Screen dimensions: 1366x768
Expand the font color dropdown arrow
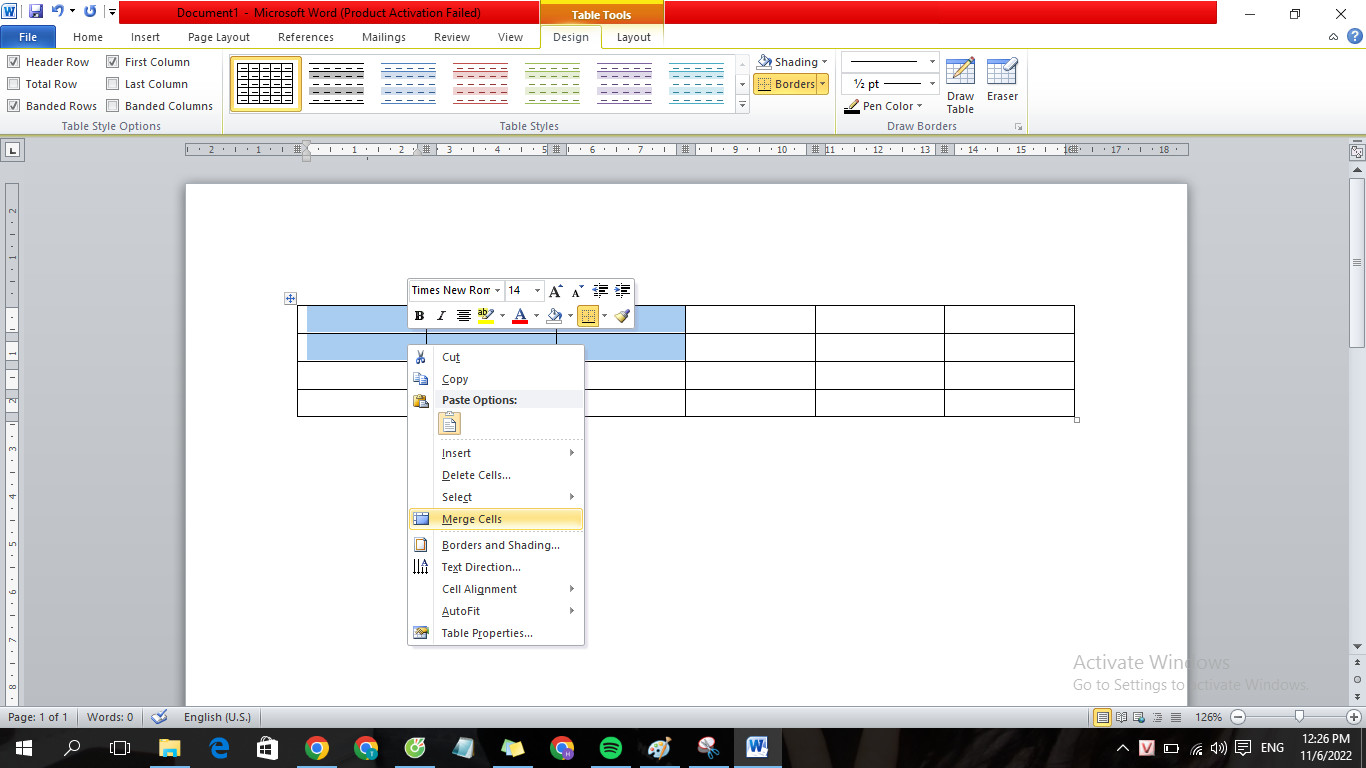click(x=536, y=316)
